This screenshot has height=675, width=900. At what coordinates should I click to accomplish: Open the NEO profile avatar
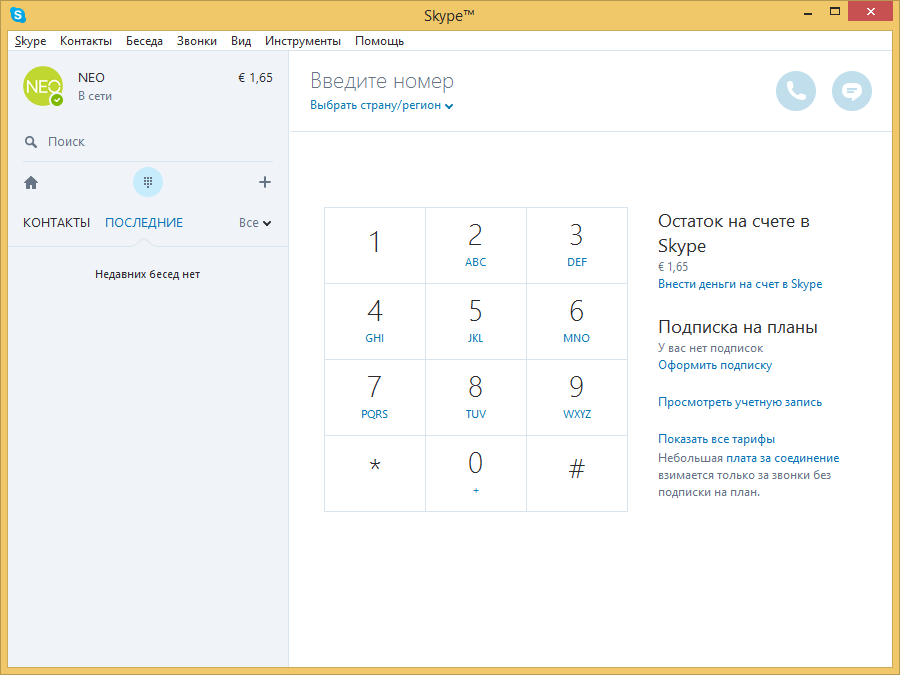pyautogui.click(x=43, y=86)
